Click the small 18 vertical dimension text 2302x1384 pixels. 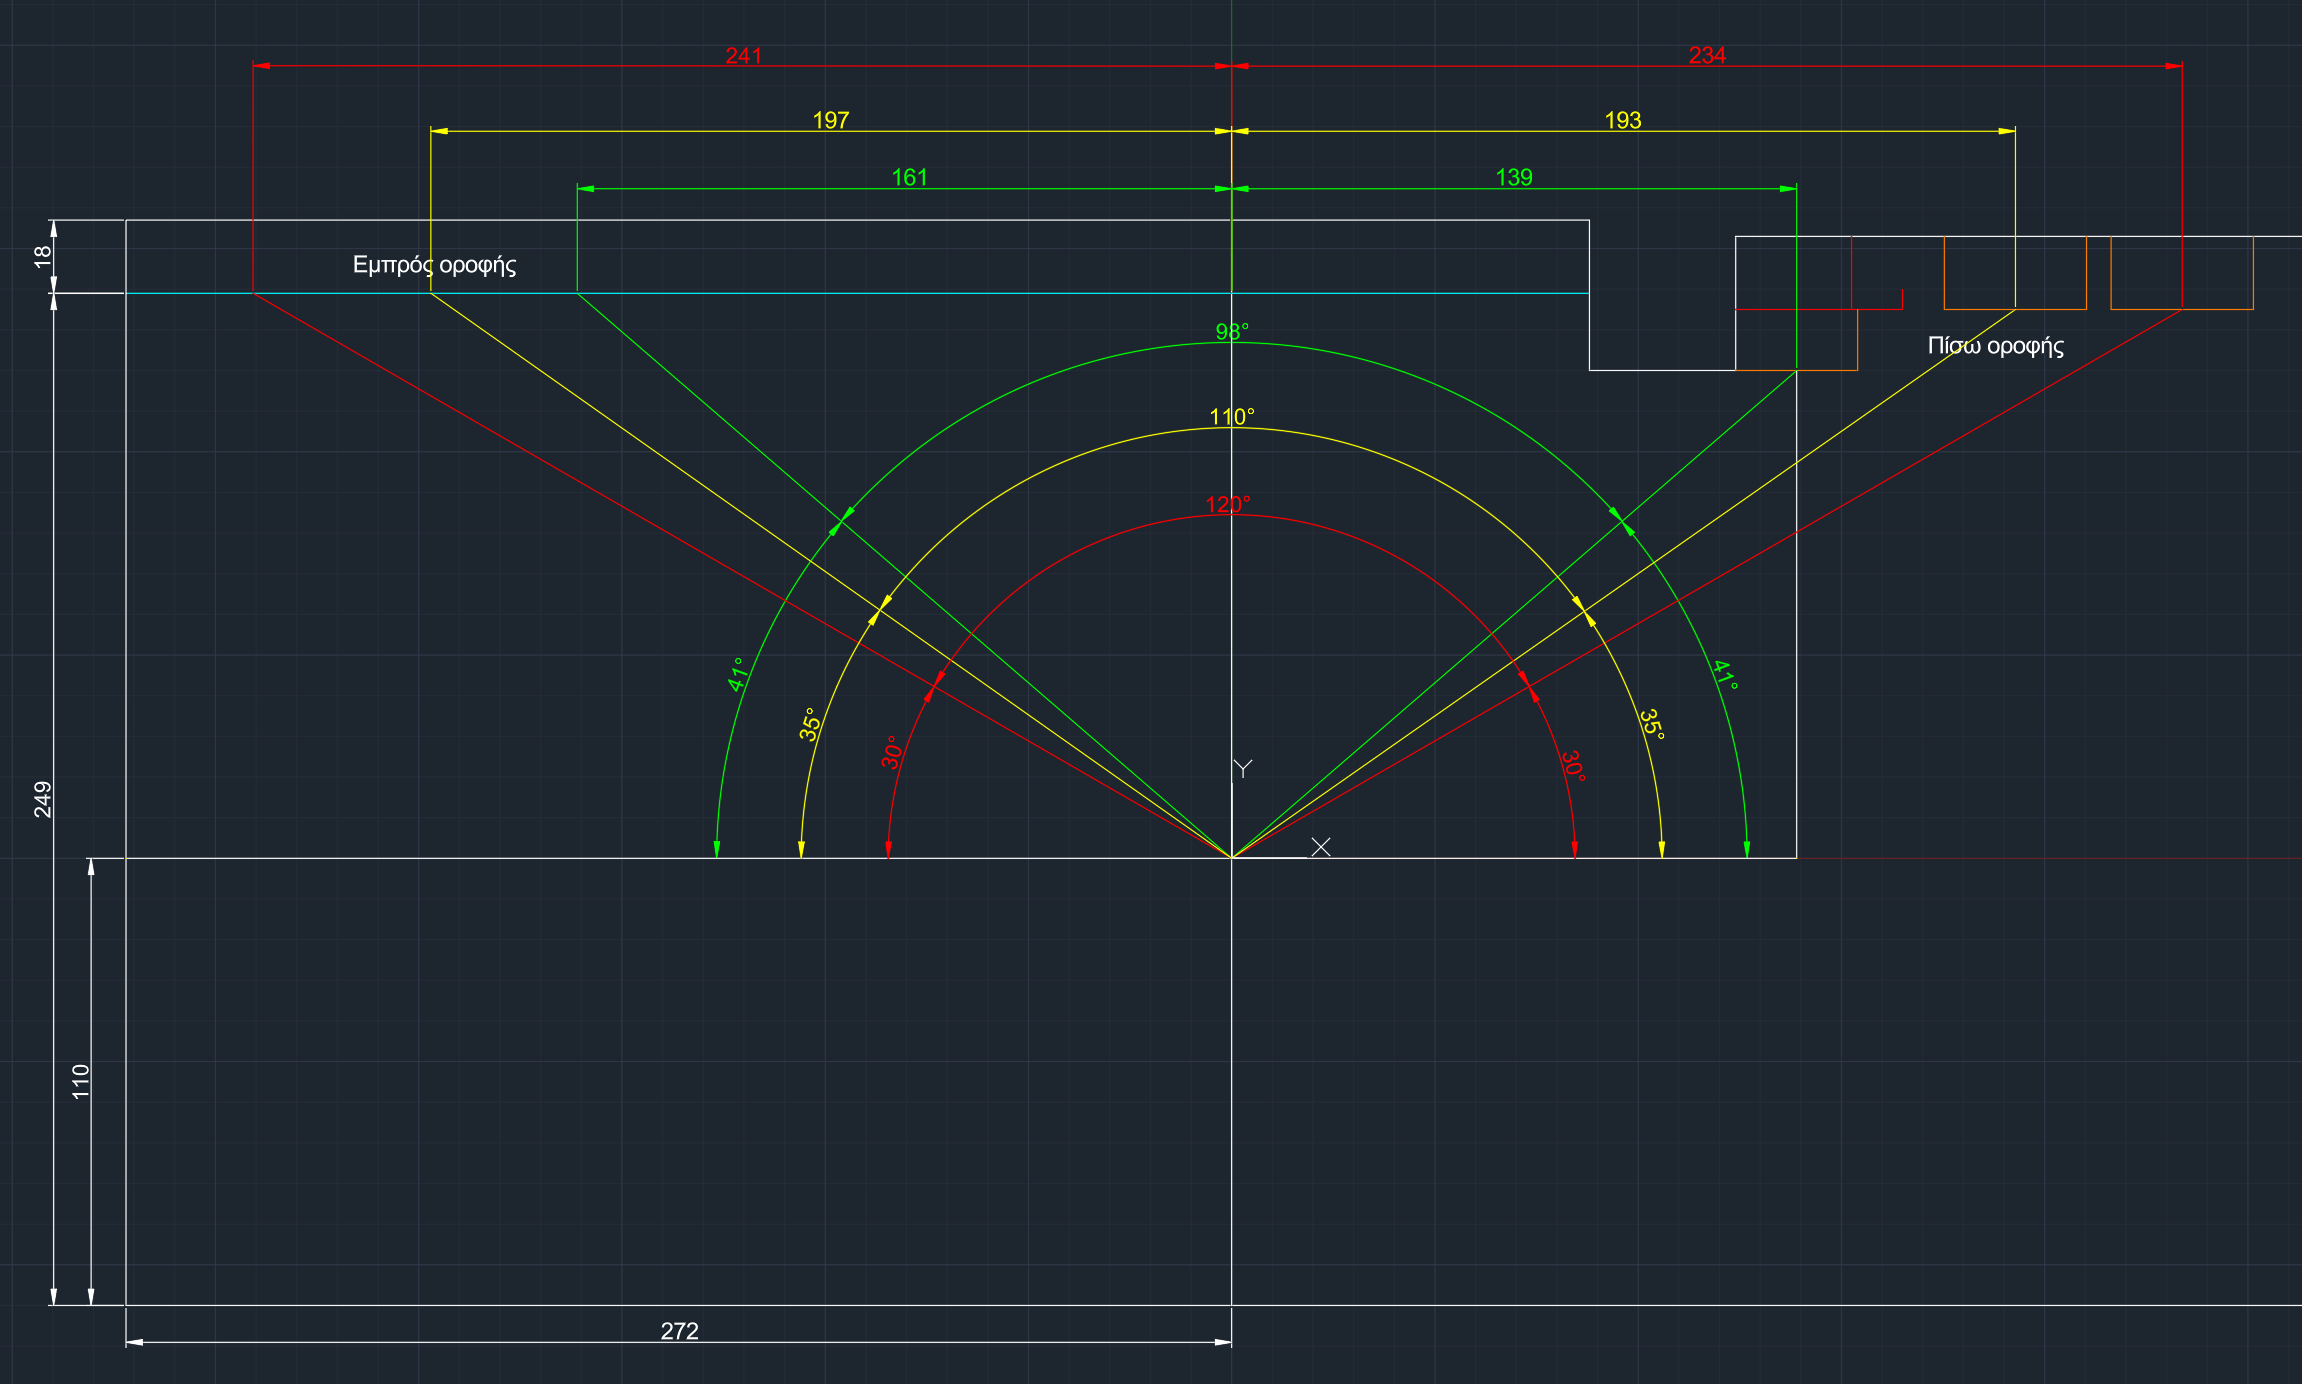coord(43,256)
